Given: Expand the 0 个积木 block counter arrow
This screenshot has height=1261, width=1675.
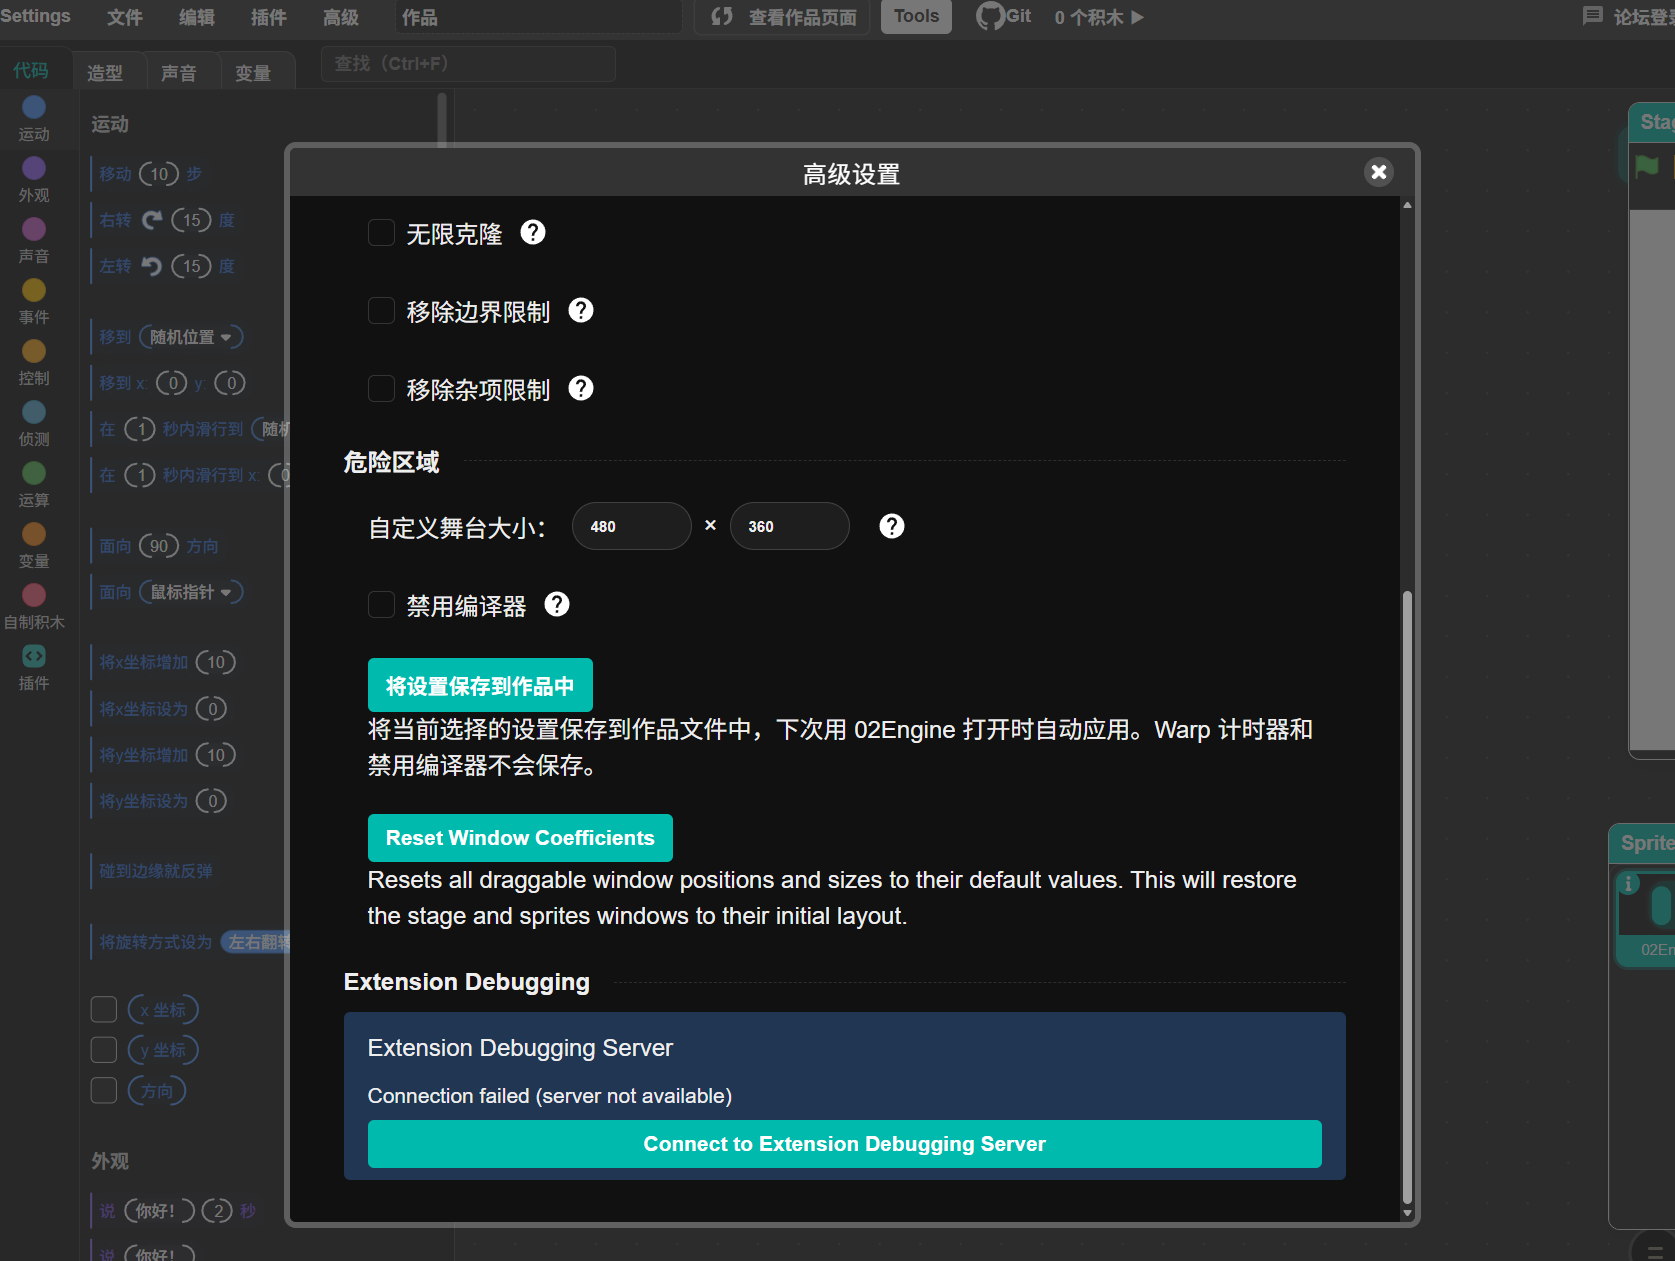Looking at the screenshot, I should (x=1137, y=18).
